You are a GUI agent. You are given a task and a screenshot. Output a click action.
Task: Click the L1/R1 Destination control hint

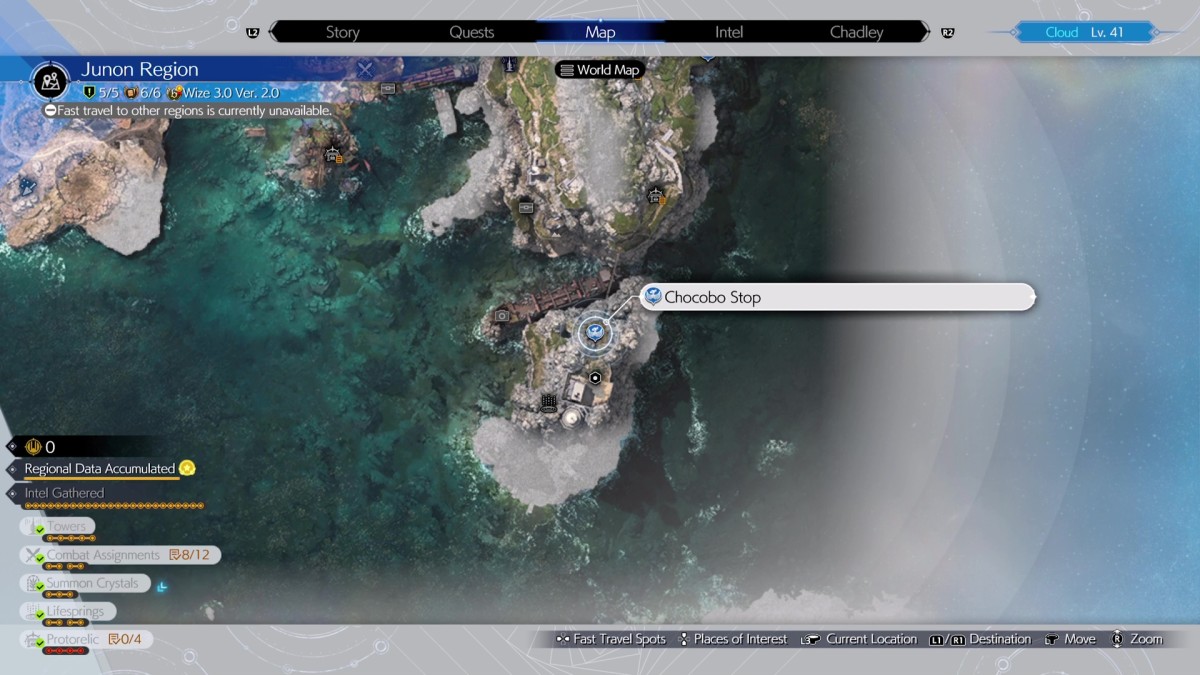(x=980, y=639)
